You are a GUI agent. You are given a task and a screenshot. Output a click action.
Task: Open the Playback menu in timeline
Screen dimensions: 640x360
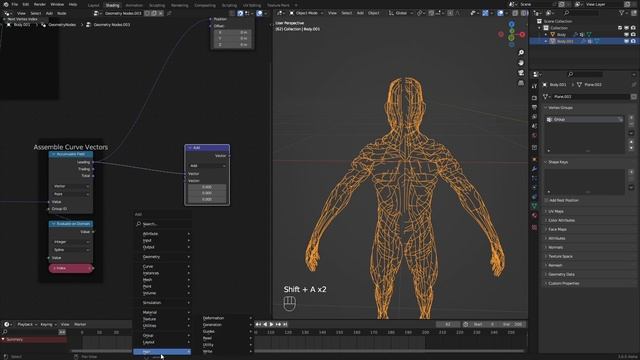click(26, 324)
